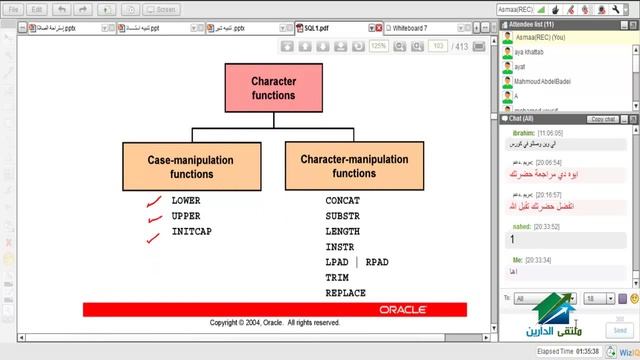Click the redo arrow in top toolbar
640x360 pixels.
(x=83, y=9)
